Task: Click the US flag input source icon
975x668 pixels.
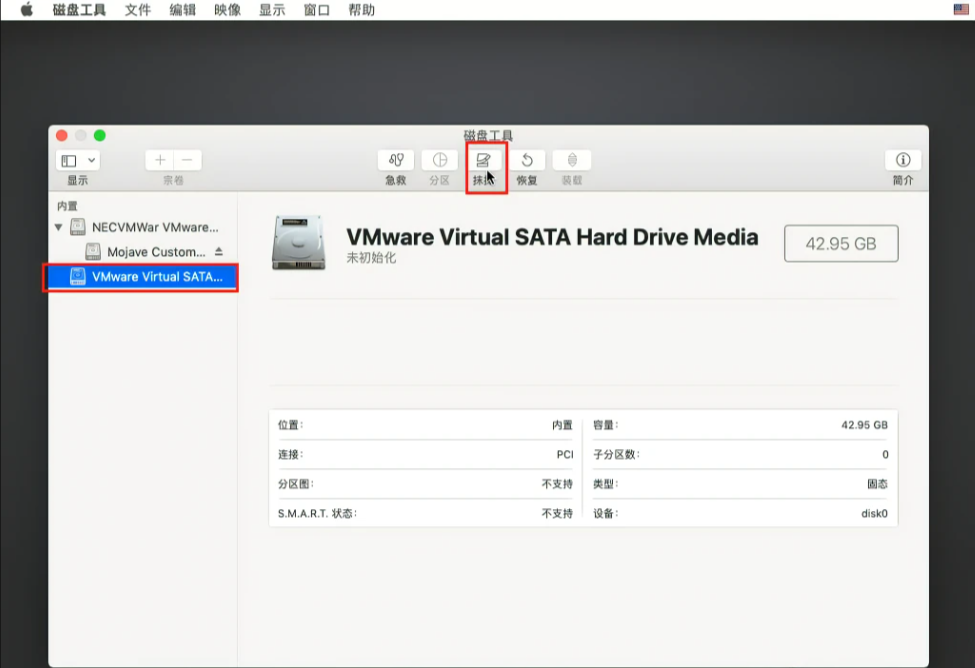Action: [961, 9]
